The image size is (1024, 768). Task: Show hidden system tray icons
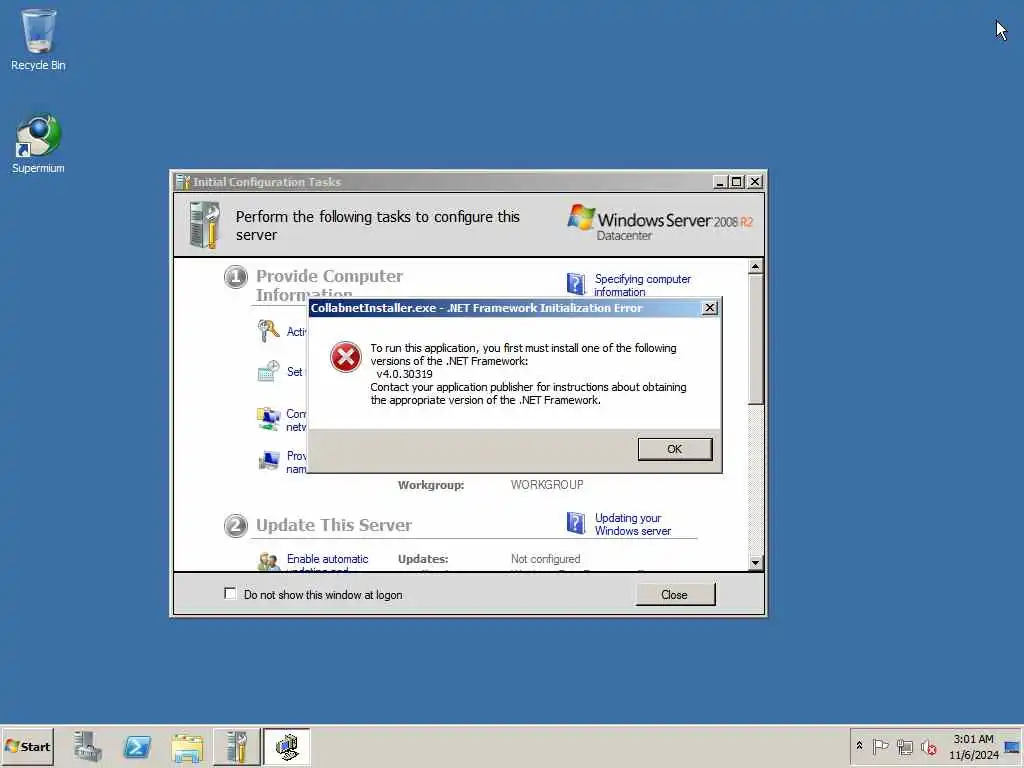(859, 746)
